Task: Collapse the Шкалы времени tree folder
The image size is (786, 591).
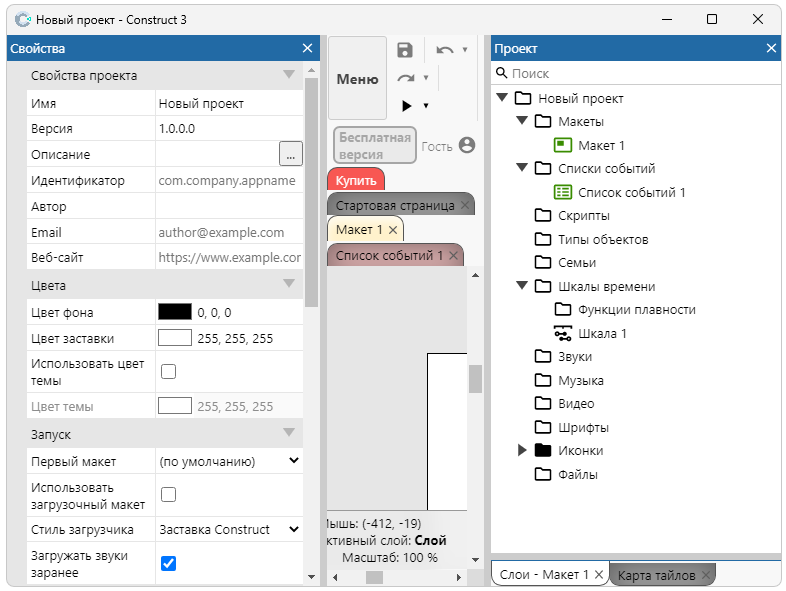Action: [x=522, y=285]
